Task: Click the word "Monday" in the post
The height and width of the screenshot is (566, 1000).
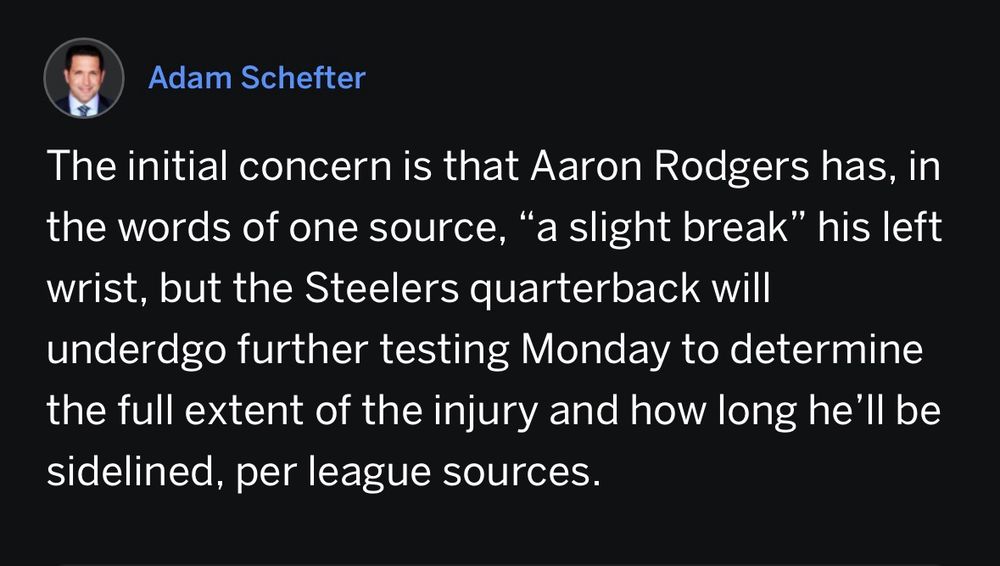Action: tap(596, 351)
